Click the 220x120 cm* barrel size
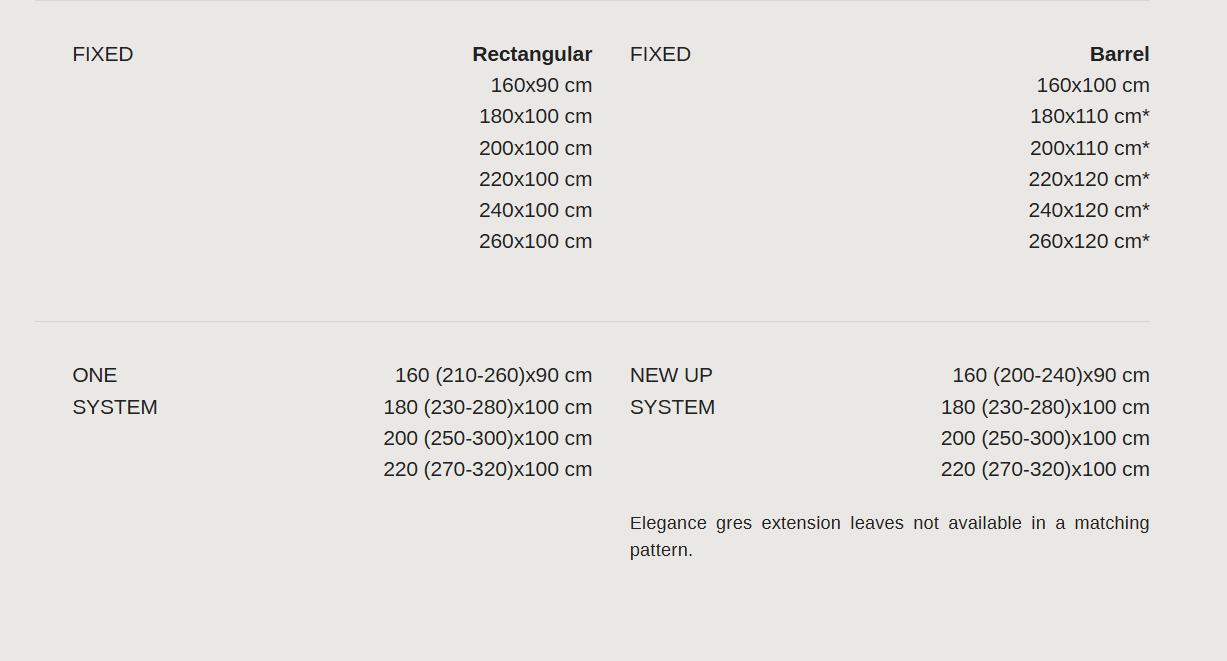1227x661 pixels. 1089,179
